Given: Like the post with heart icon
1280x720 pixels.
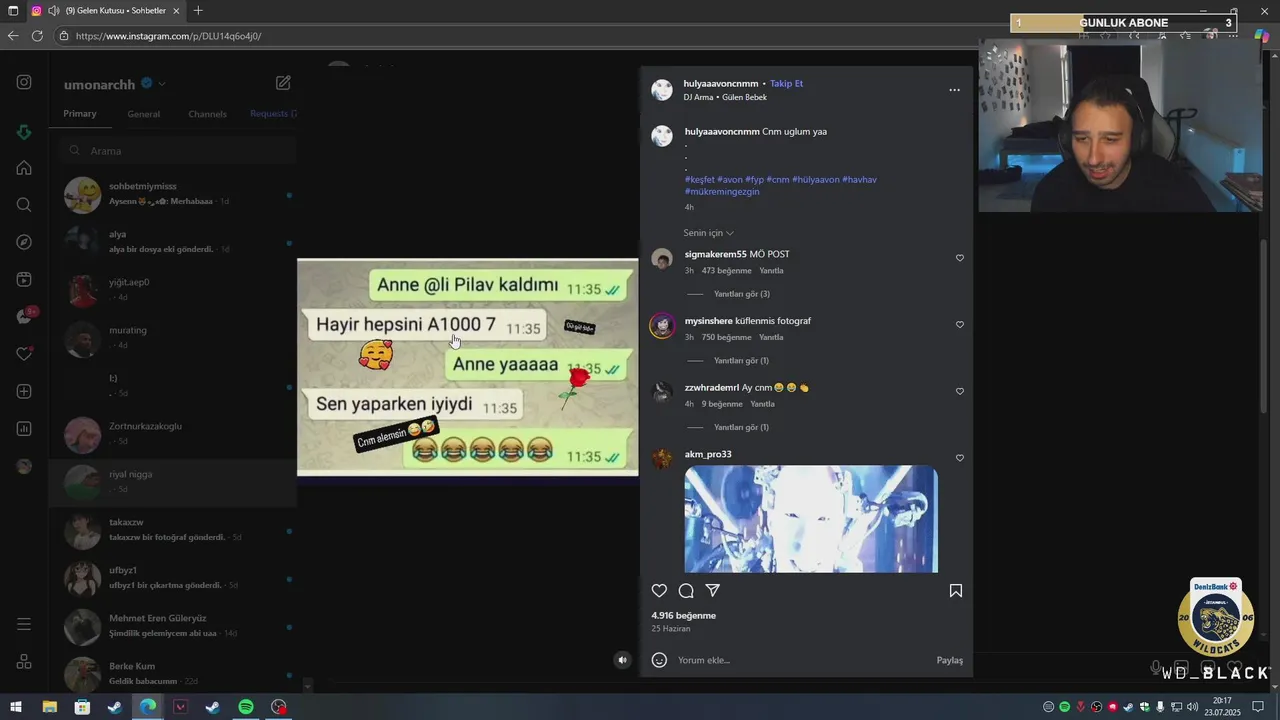Looking at the screenshot, I should 659,591.
